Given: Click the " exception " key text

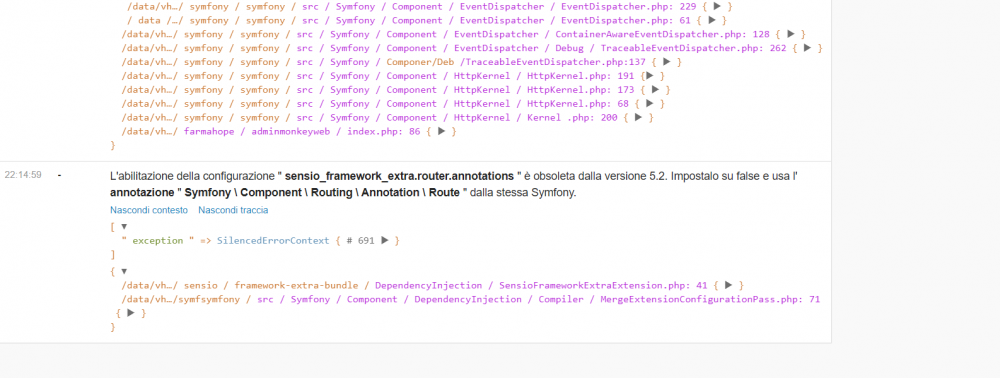Looking at the screenshot, I should [159, 241].
